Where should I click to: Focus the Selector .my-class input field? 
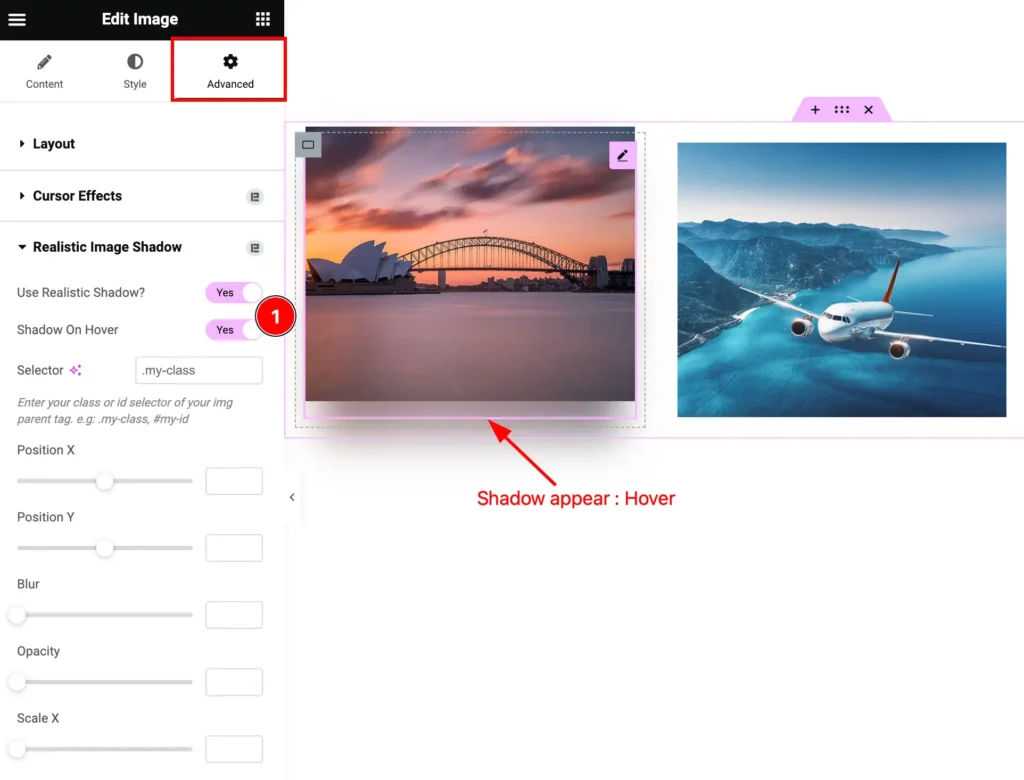click(x=199, y=370)
